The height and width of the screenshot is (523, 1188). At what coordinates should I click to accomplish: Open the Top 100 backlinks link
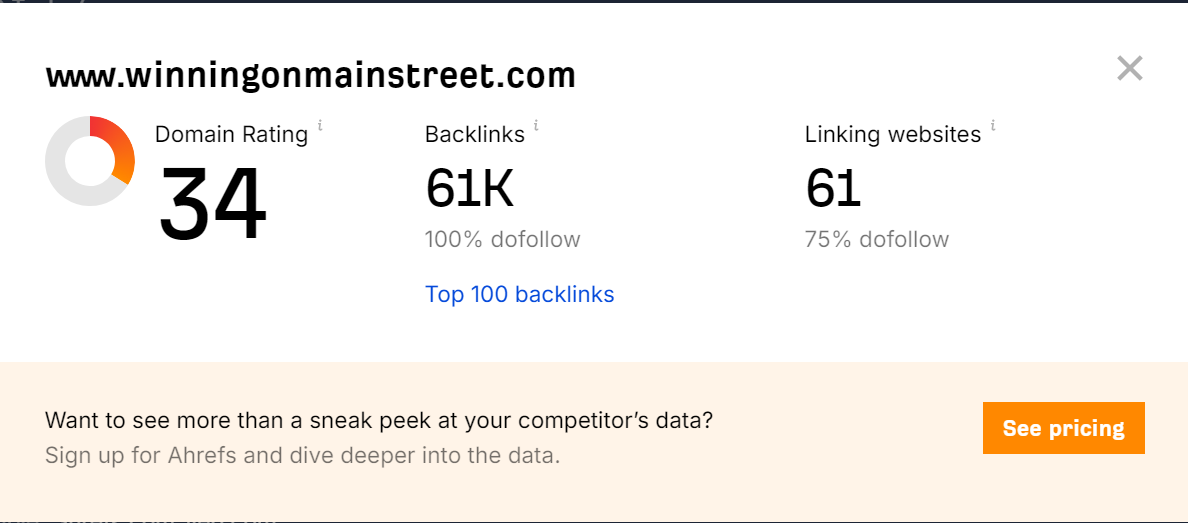point(519,294)
